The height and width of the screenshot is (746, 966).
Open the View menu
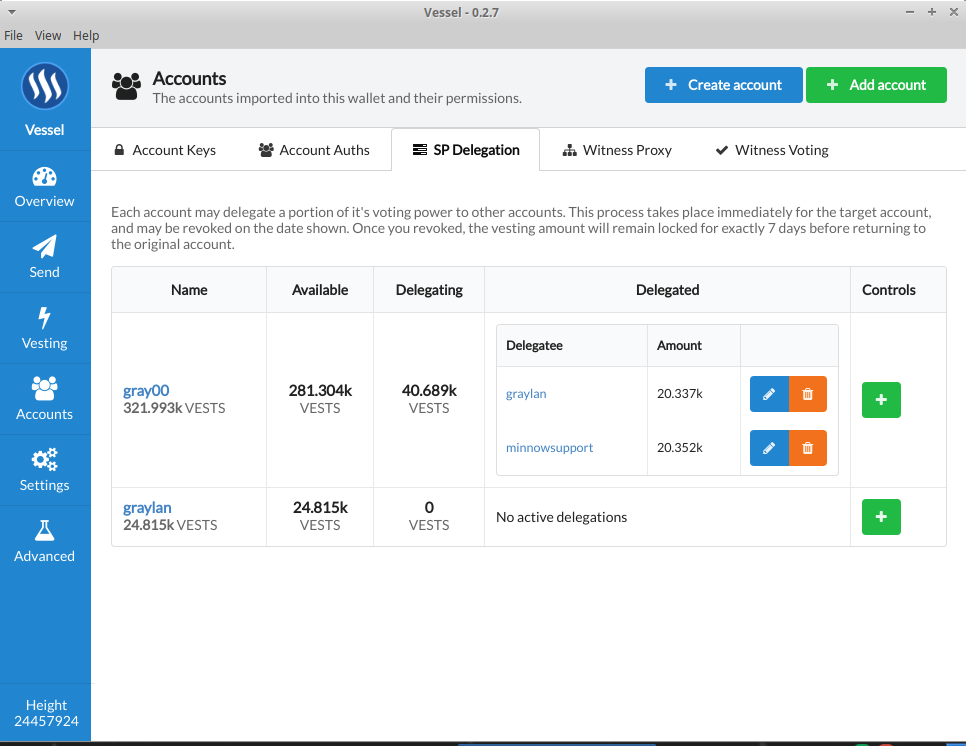click(48, 36)
